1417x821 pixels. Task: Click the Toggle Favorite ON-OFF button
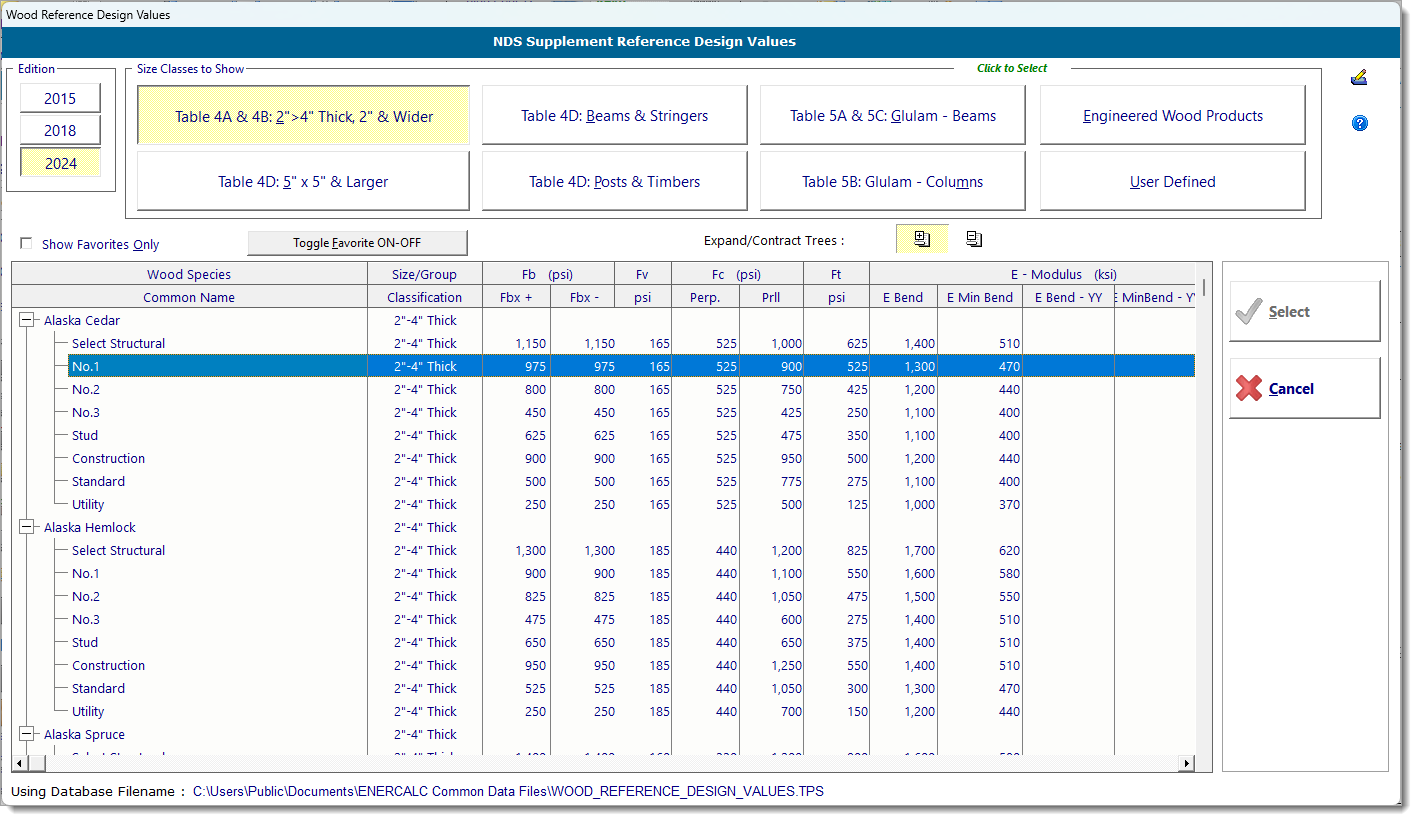point(357,243)
